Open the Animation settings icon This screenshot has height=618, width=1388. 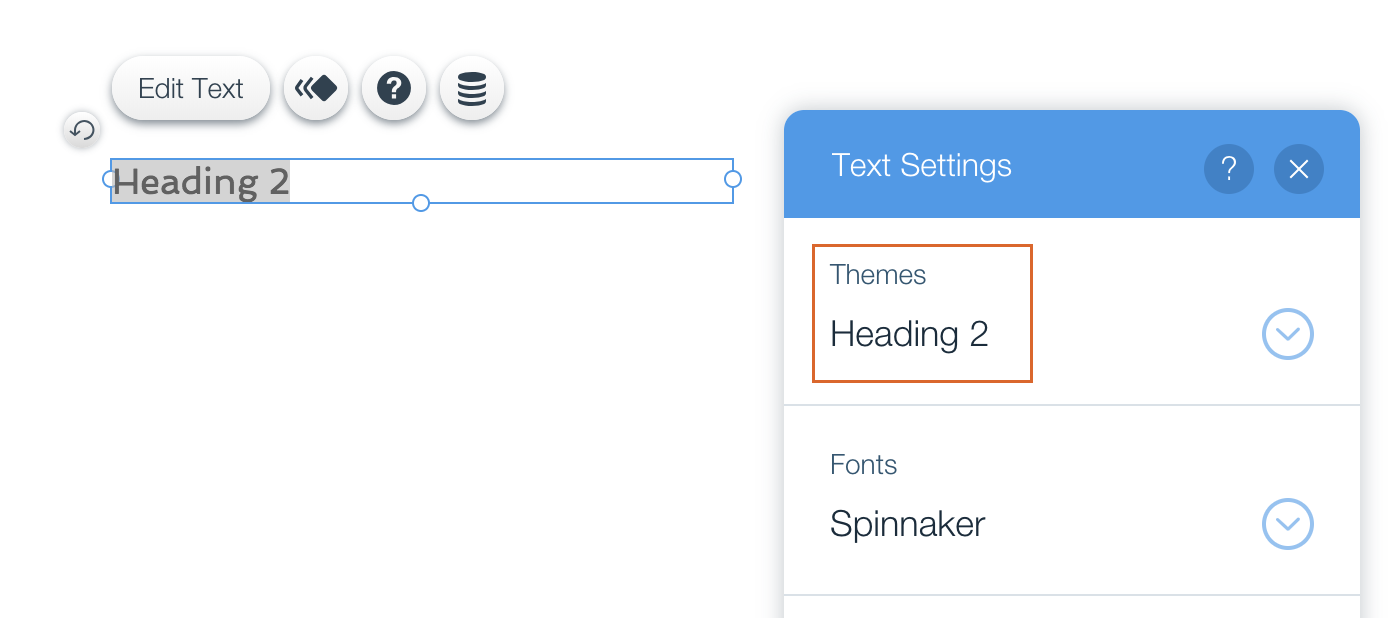pyautogui.click(x=316, y=89)
